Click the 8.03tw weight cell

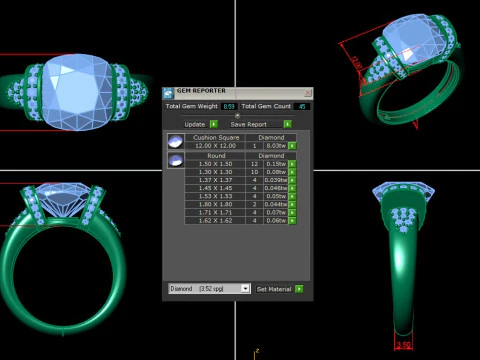coord(276,146)
